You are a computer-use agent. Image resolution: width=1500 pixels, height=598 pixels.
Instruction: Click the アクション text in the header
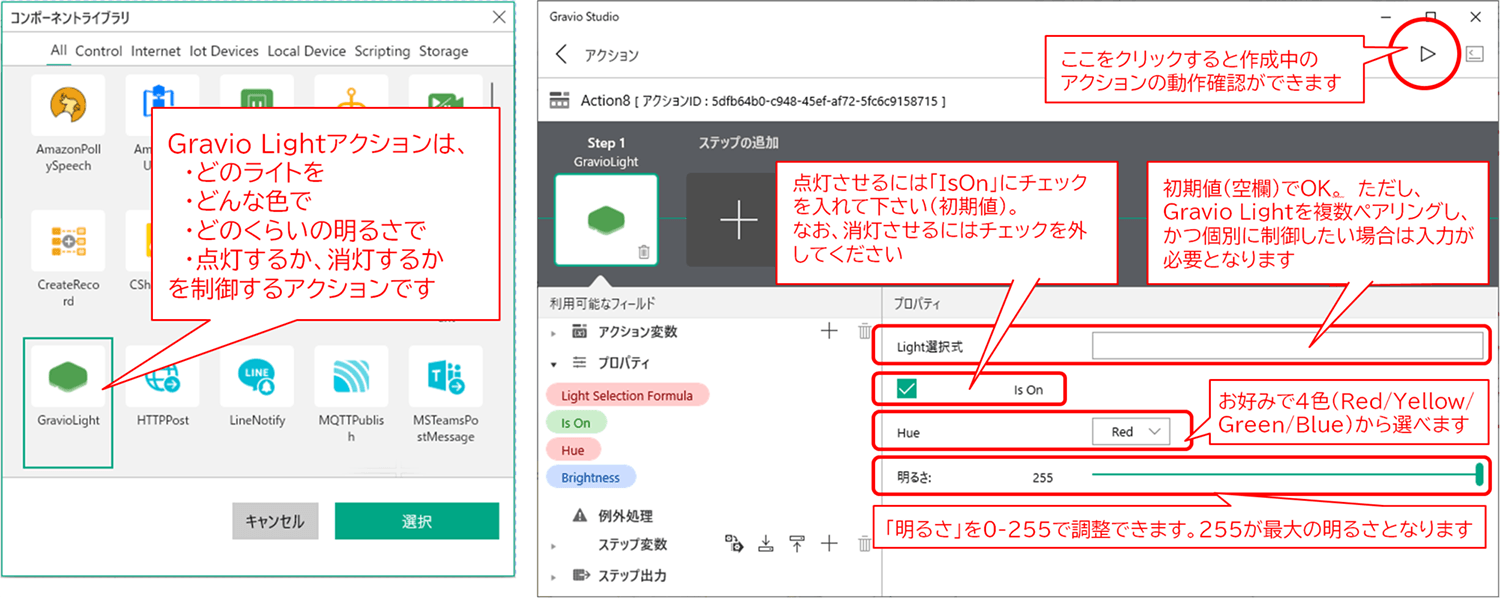612,56
